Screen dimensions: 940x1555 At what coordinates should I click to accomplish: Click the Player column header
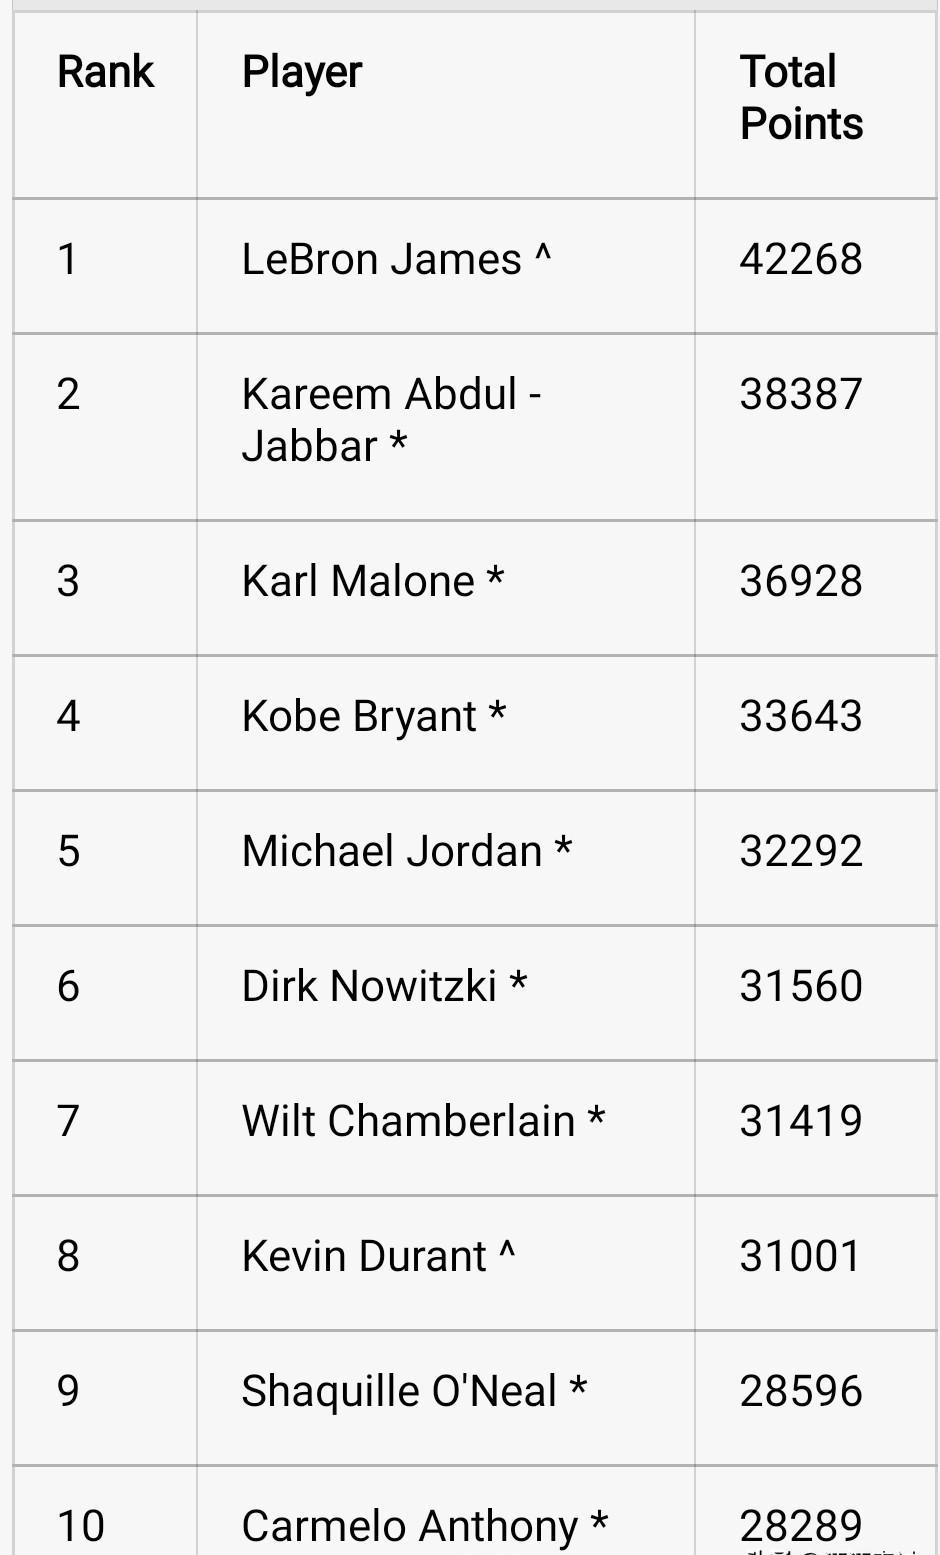click(301, 72)
